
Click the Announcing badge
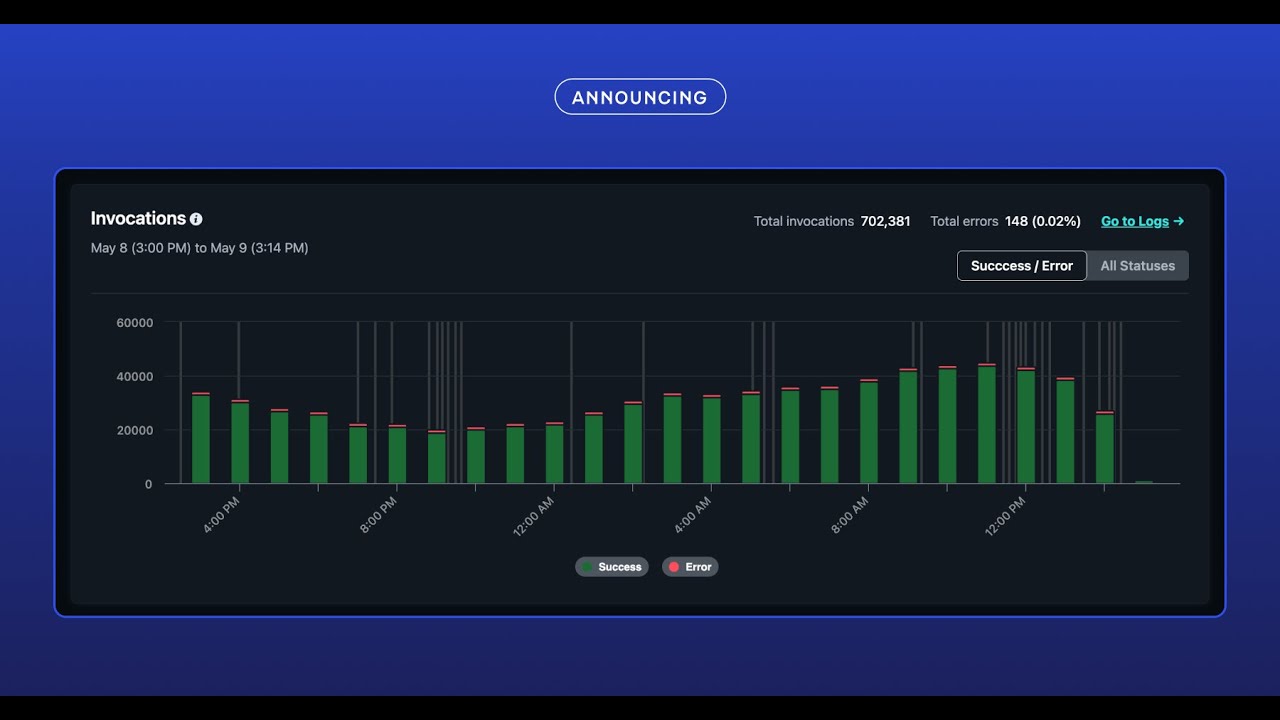(640, 97)
